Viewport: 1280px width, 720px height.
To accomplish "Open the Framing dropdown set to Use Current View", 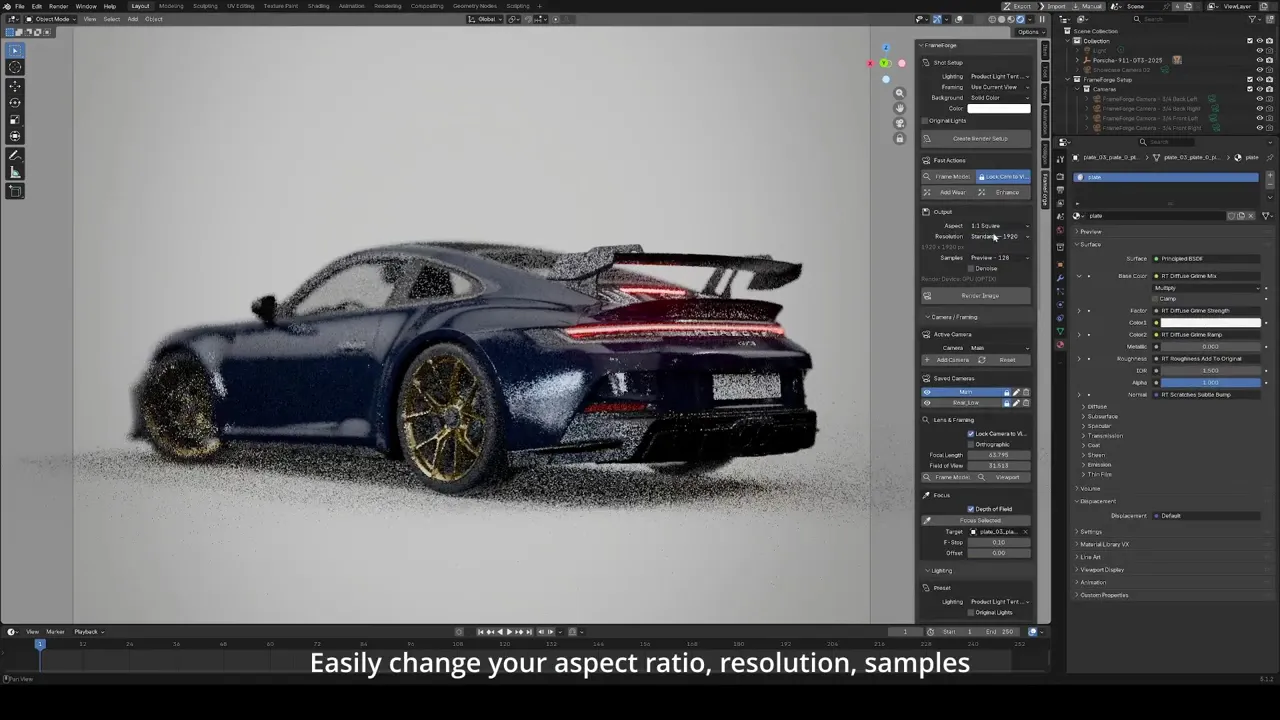I will click(999, 87).
